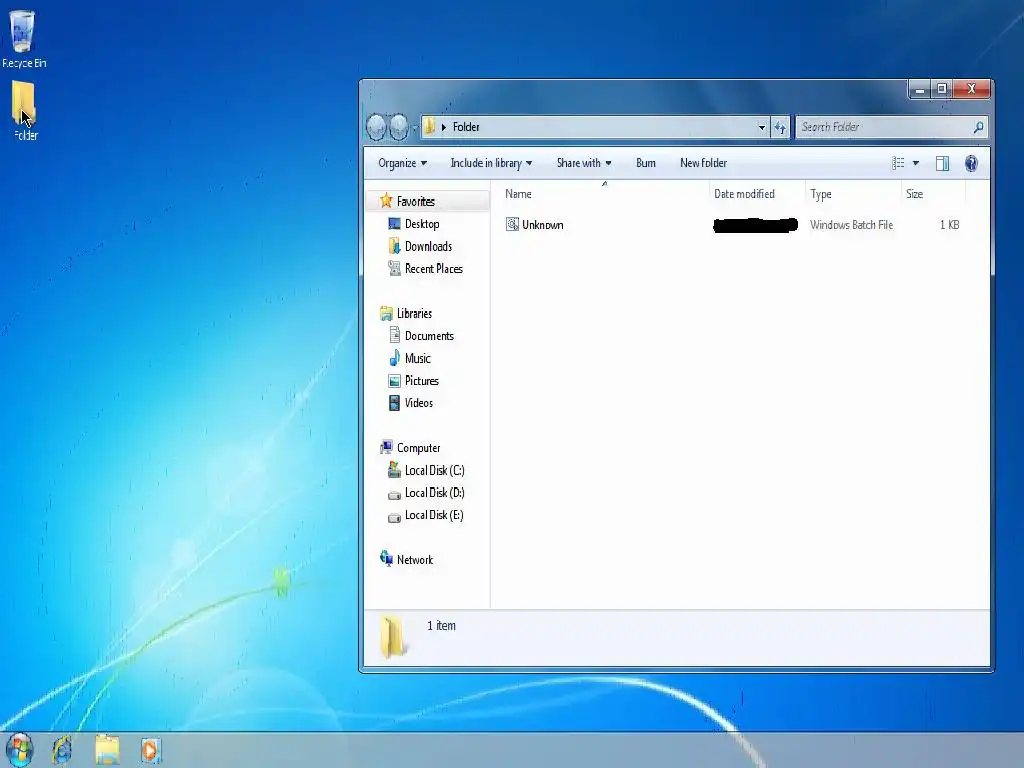Click the Local Disk (C:) drive icon
Viewport: 1024px width, 768px height.
[394, 470]
